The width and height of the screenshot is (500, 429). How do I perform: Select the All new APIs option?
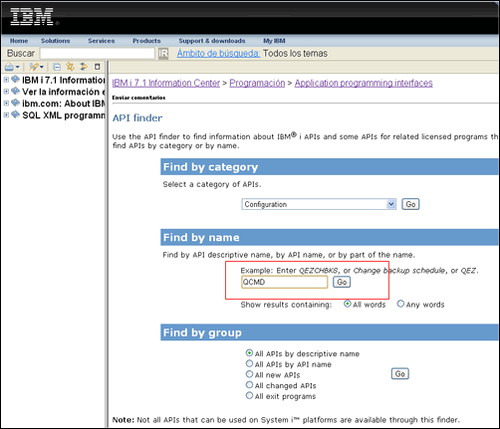(x=249, y=374)
